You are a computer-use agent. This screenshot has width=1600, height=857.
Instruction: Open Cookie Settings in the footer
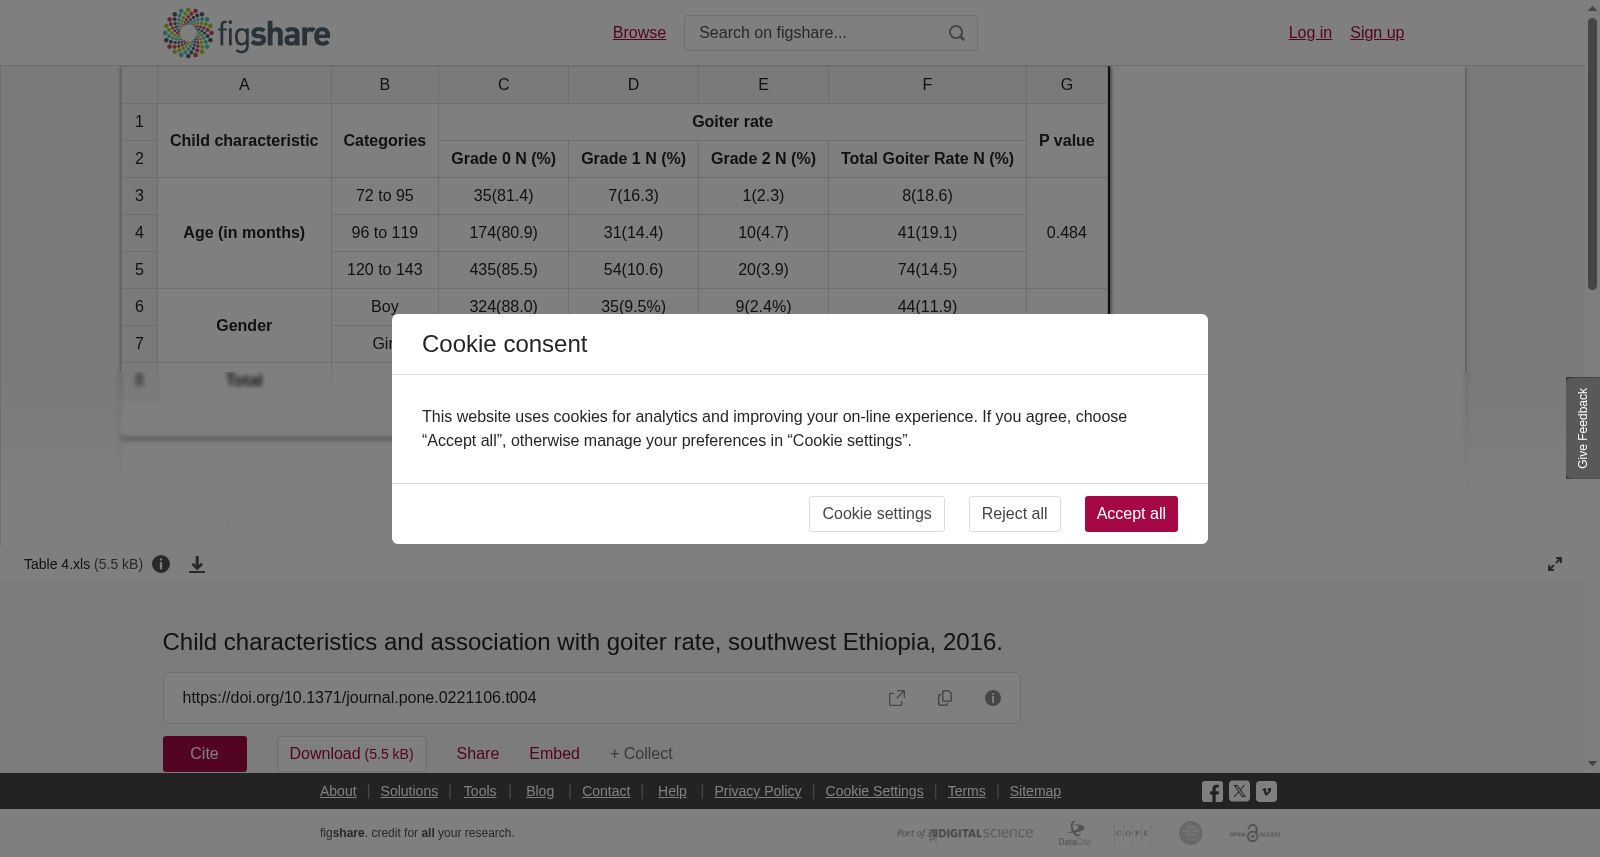[x=874, y=791]
